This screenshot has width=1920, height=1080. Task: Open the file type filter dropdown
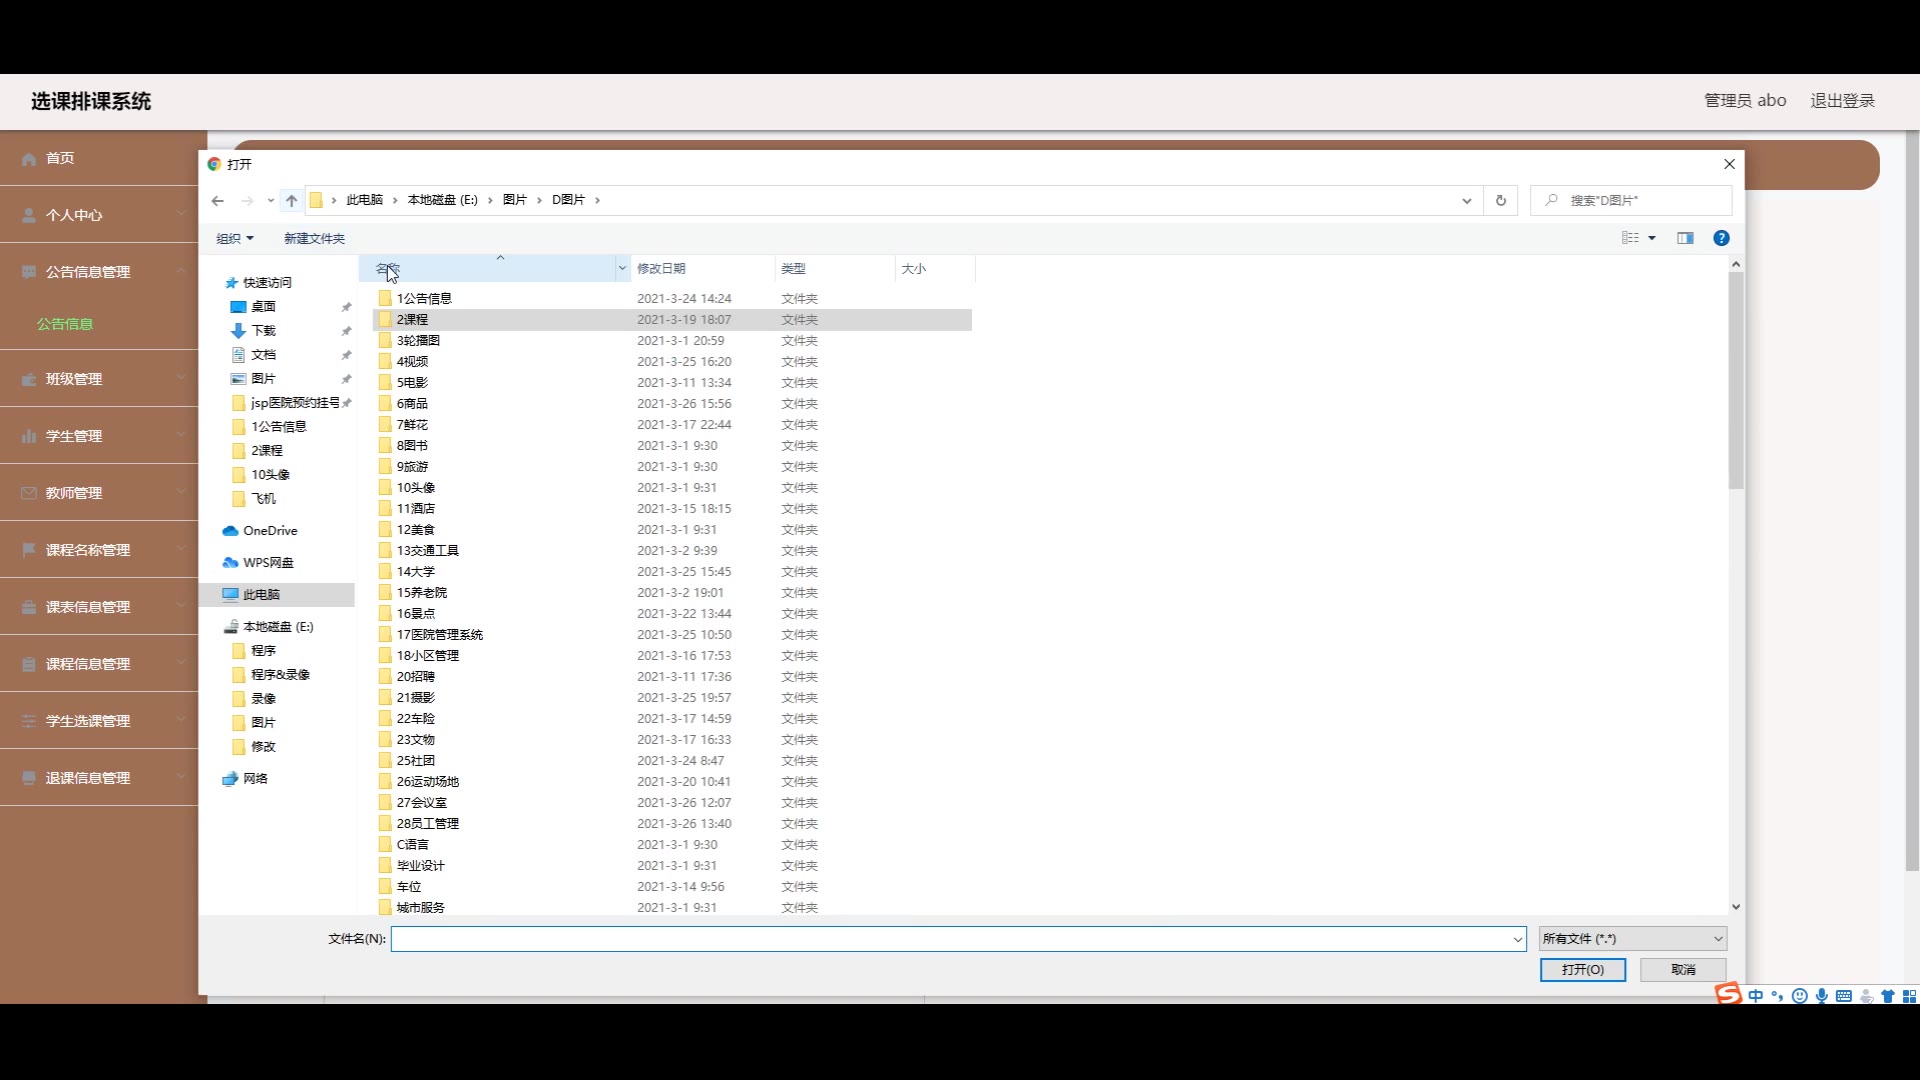[x=1632, y=939]
